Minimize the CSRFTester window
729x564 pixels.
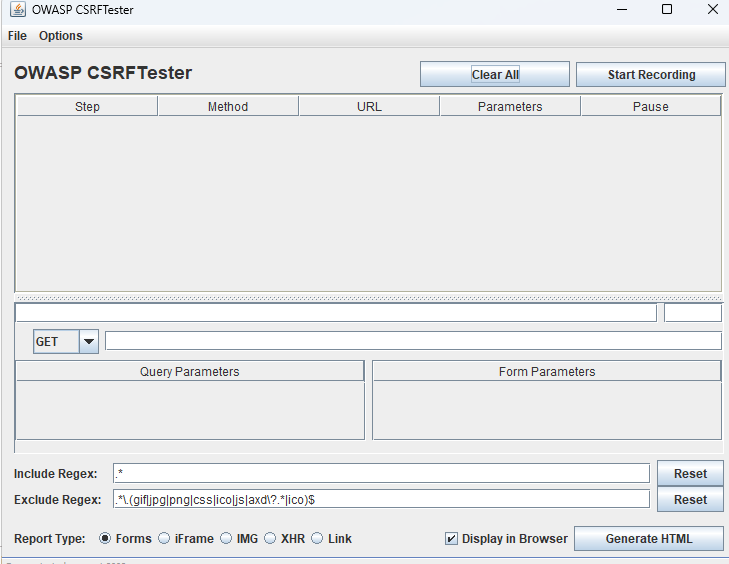pyautogui.click(x=622, y=9)
